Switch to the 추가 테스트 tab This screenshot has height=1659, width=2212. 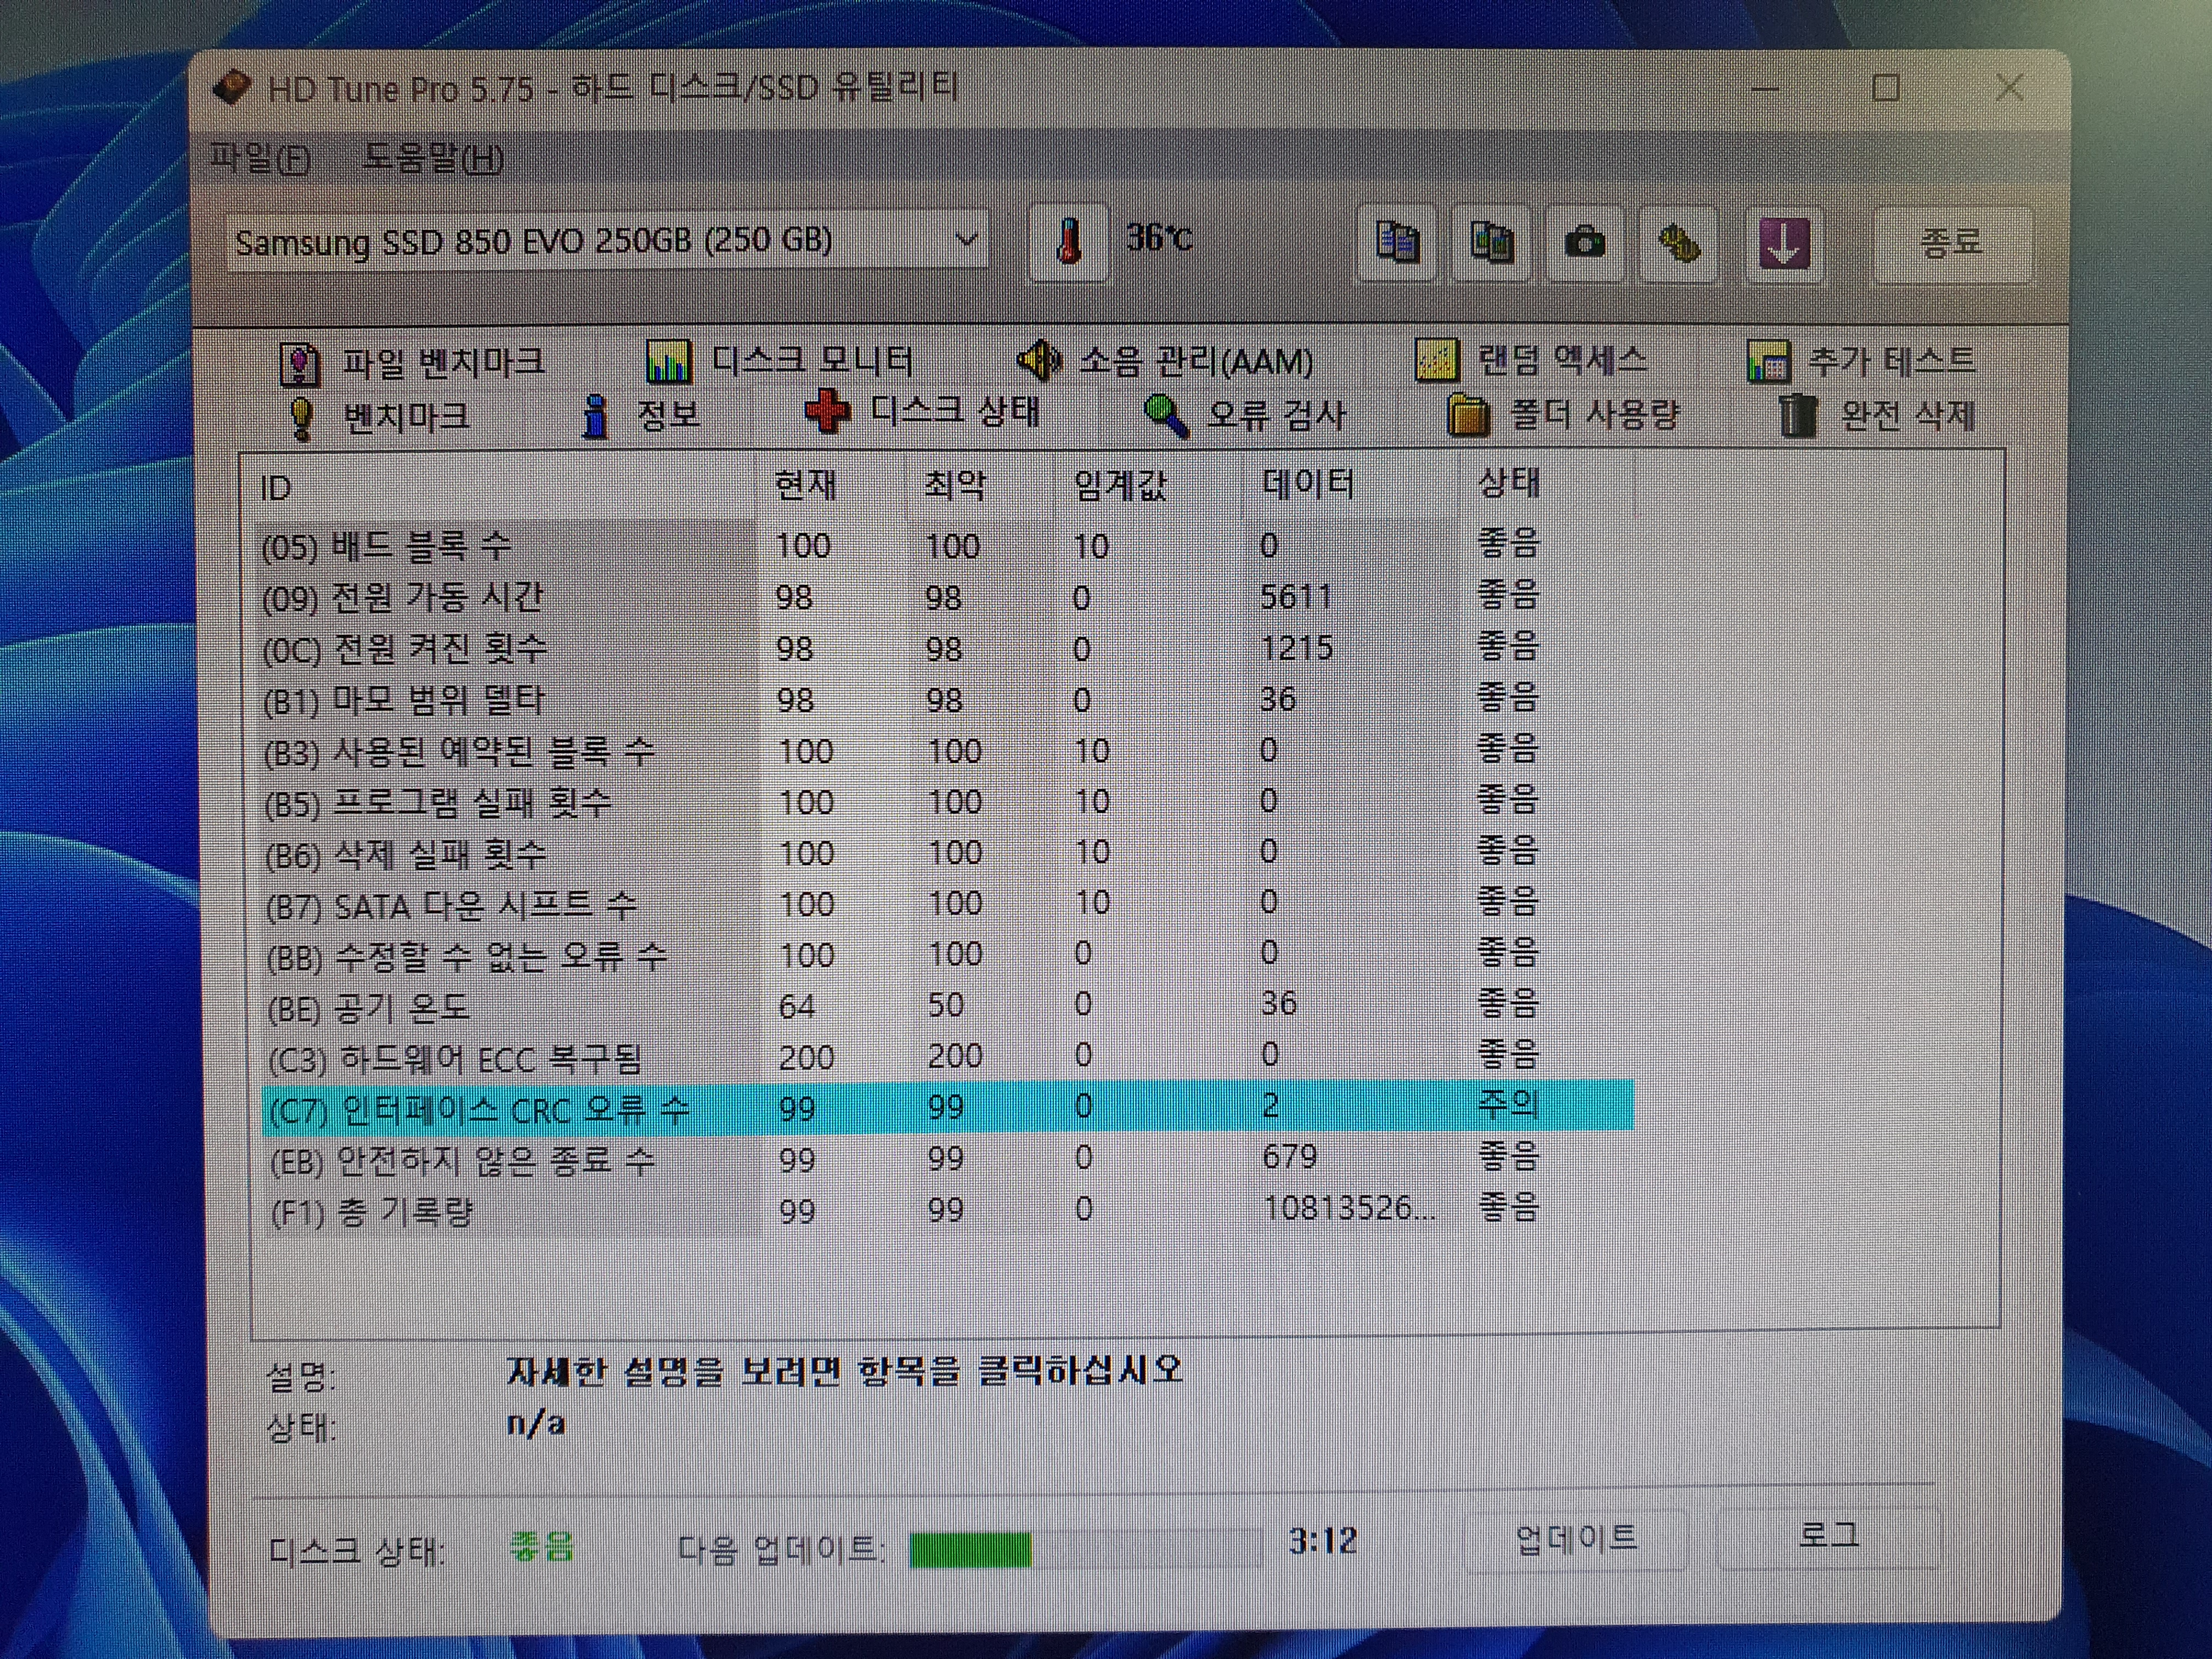1862,361
